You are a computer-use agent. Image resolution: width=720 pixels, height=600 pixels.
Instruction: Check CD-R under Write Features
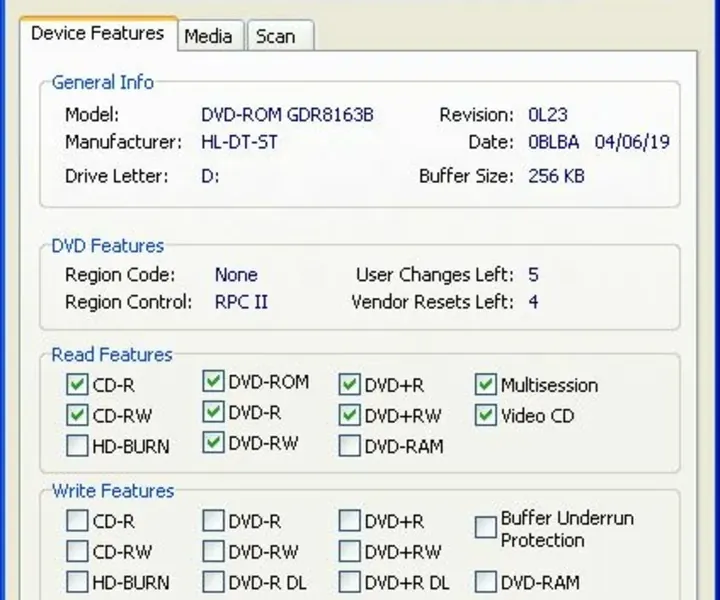tap(77, 521)
